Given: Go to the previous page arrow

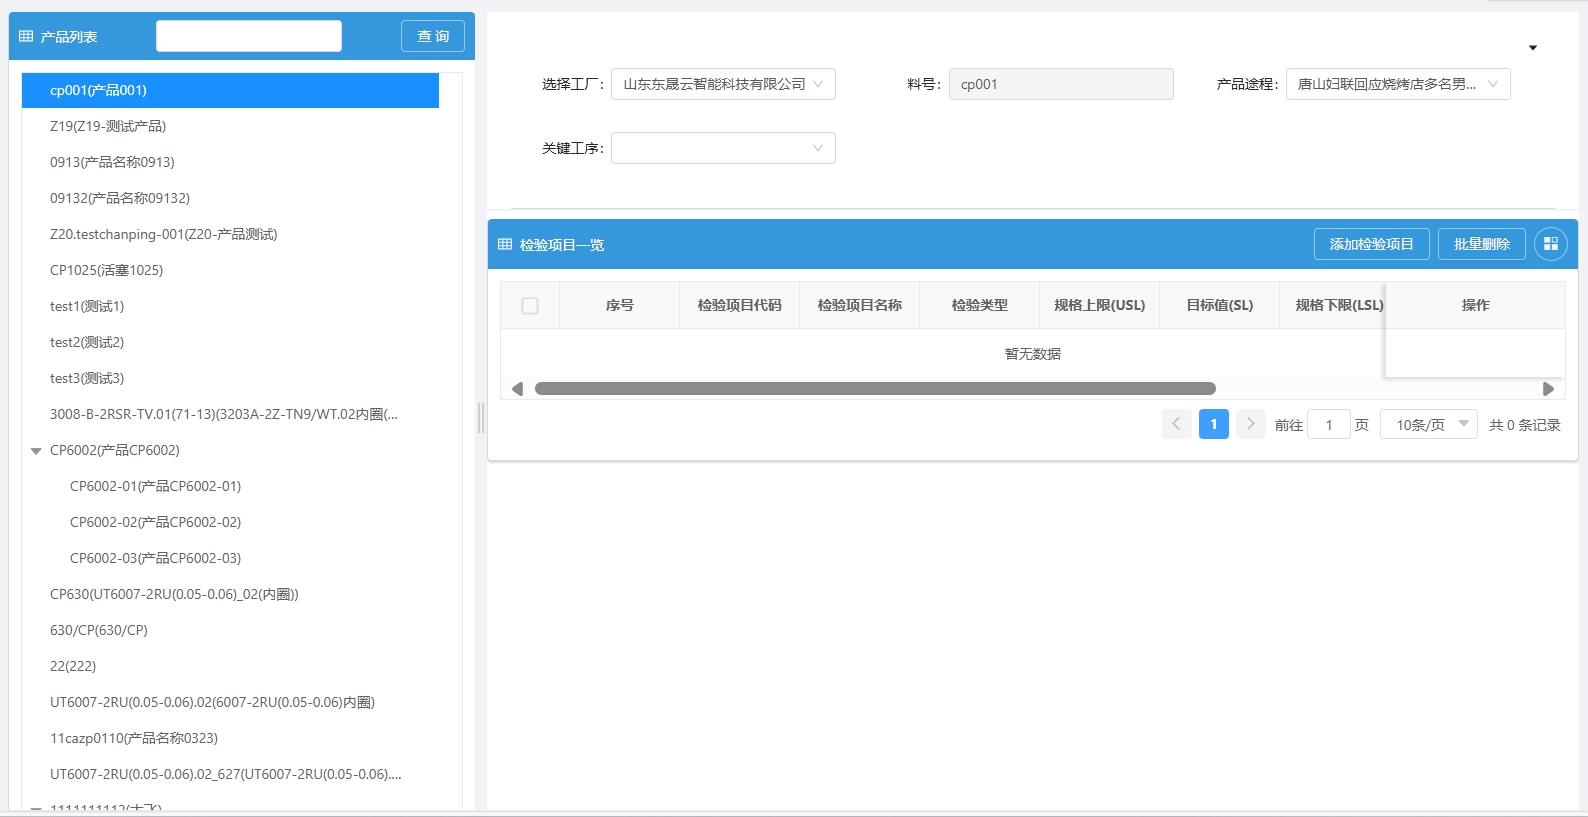Looking at the screenshot, I should pyautogui.click(x=1176, y=424).
